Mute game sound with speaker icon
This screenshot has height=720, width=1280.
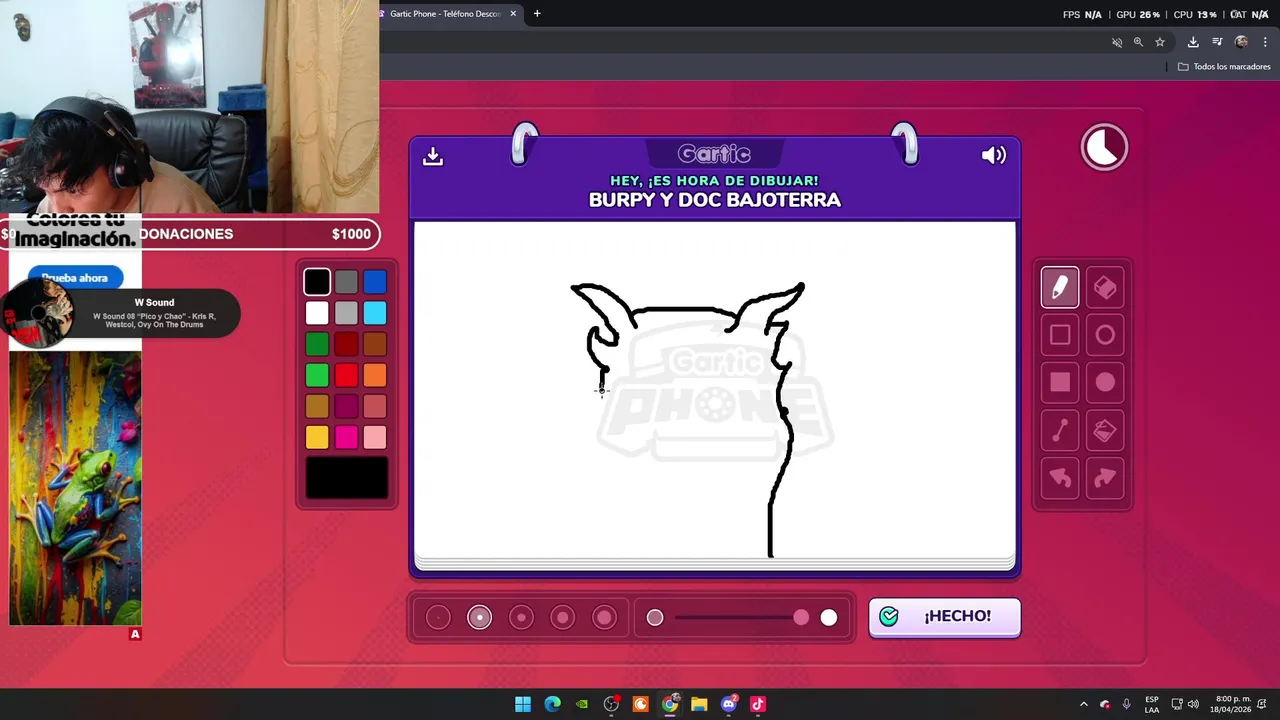coord(993,155)
